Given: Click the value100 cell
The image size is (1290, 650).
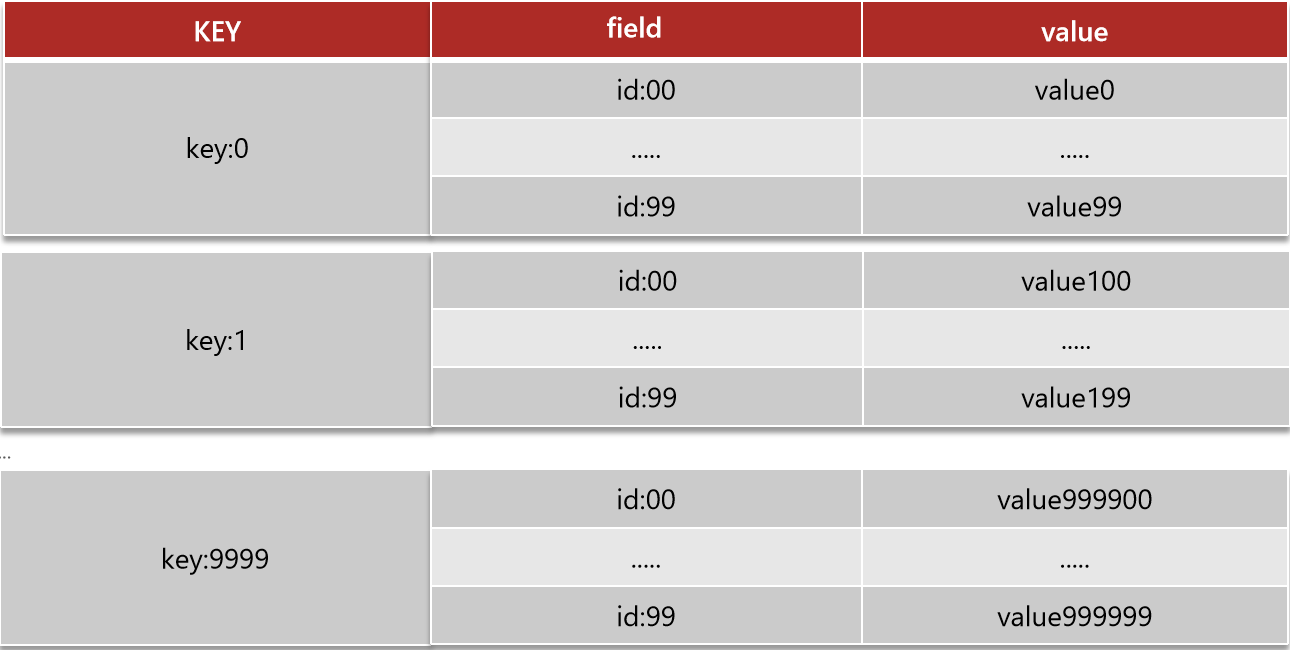Looking at the screenshot, I should coord(1075,281).
